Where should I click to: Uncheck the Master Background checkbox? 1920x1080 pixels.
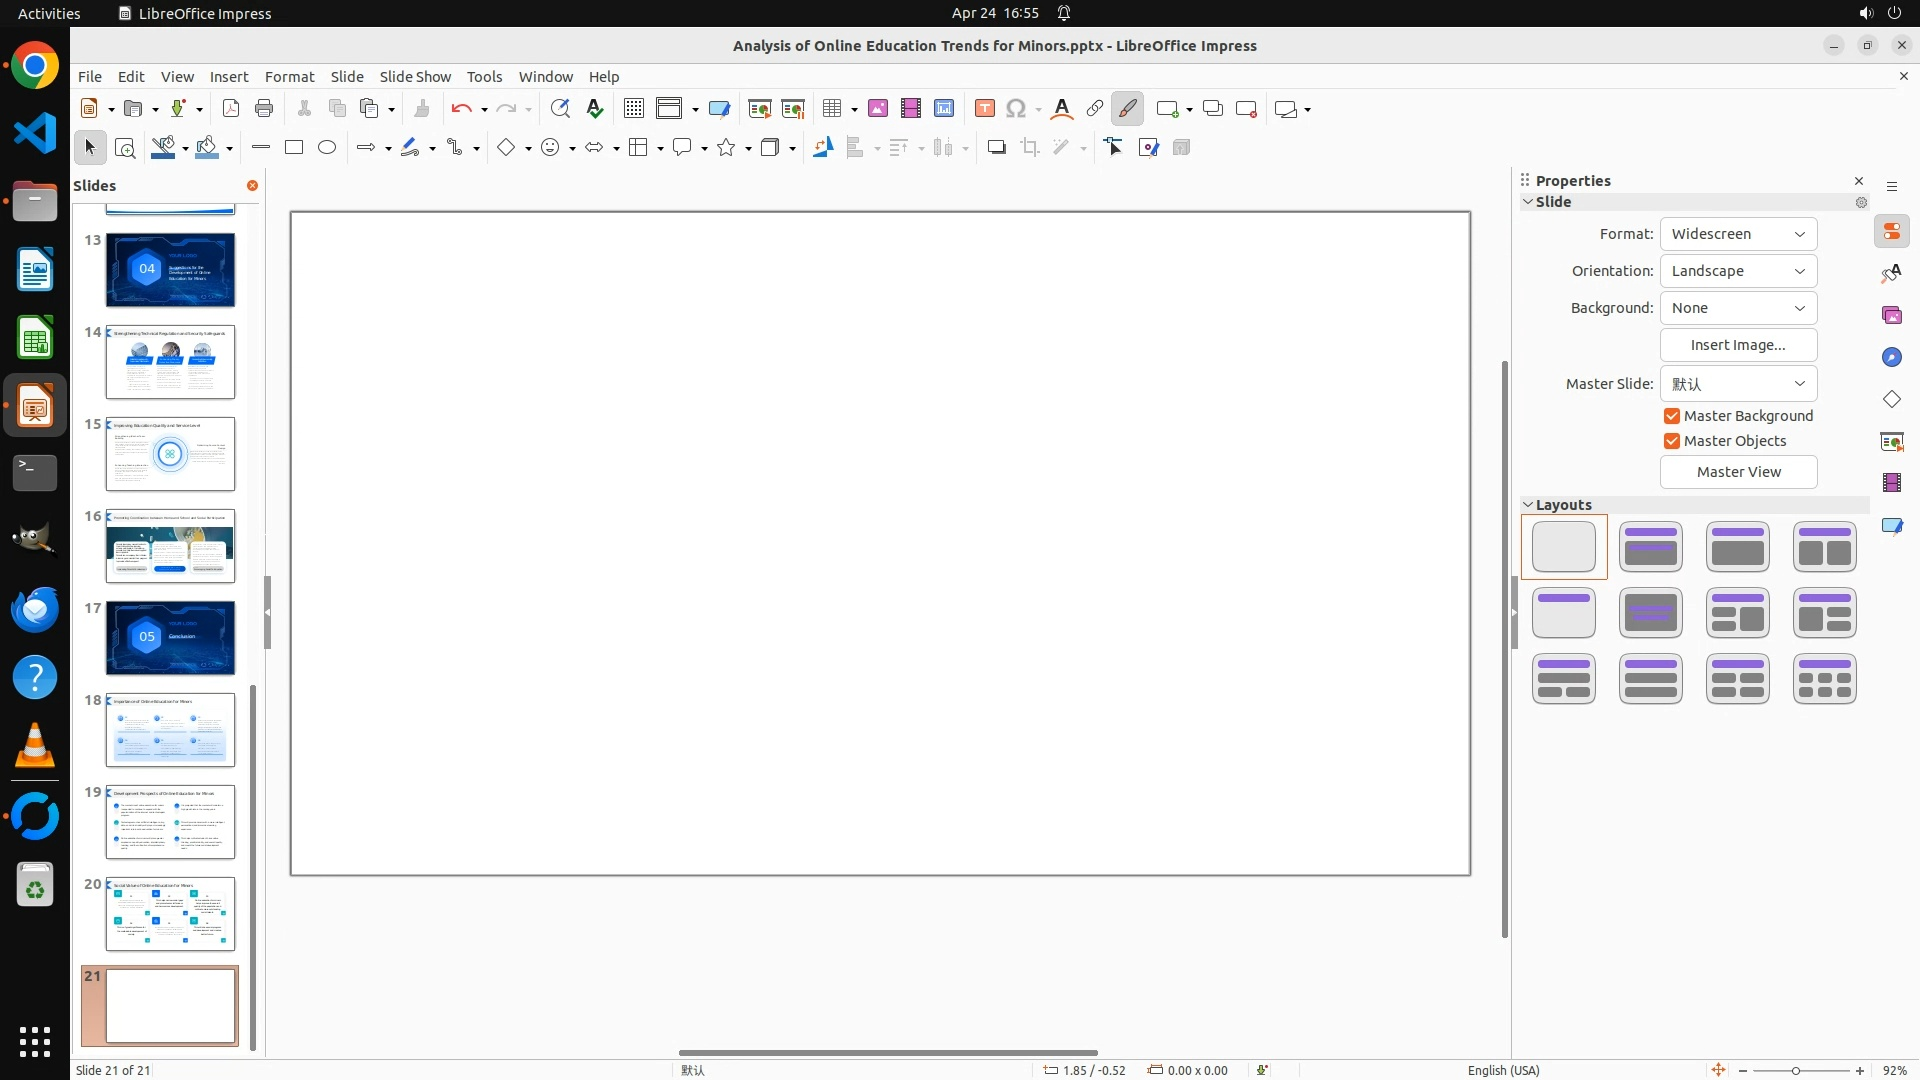coord(1672,416)
